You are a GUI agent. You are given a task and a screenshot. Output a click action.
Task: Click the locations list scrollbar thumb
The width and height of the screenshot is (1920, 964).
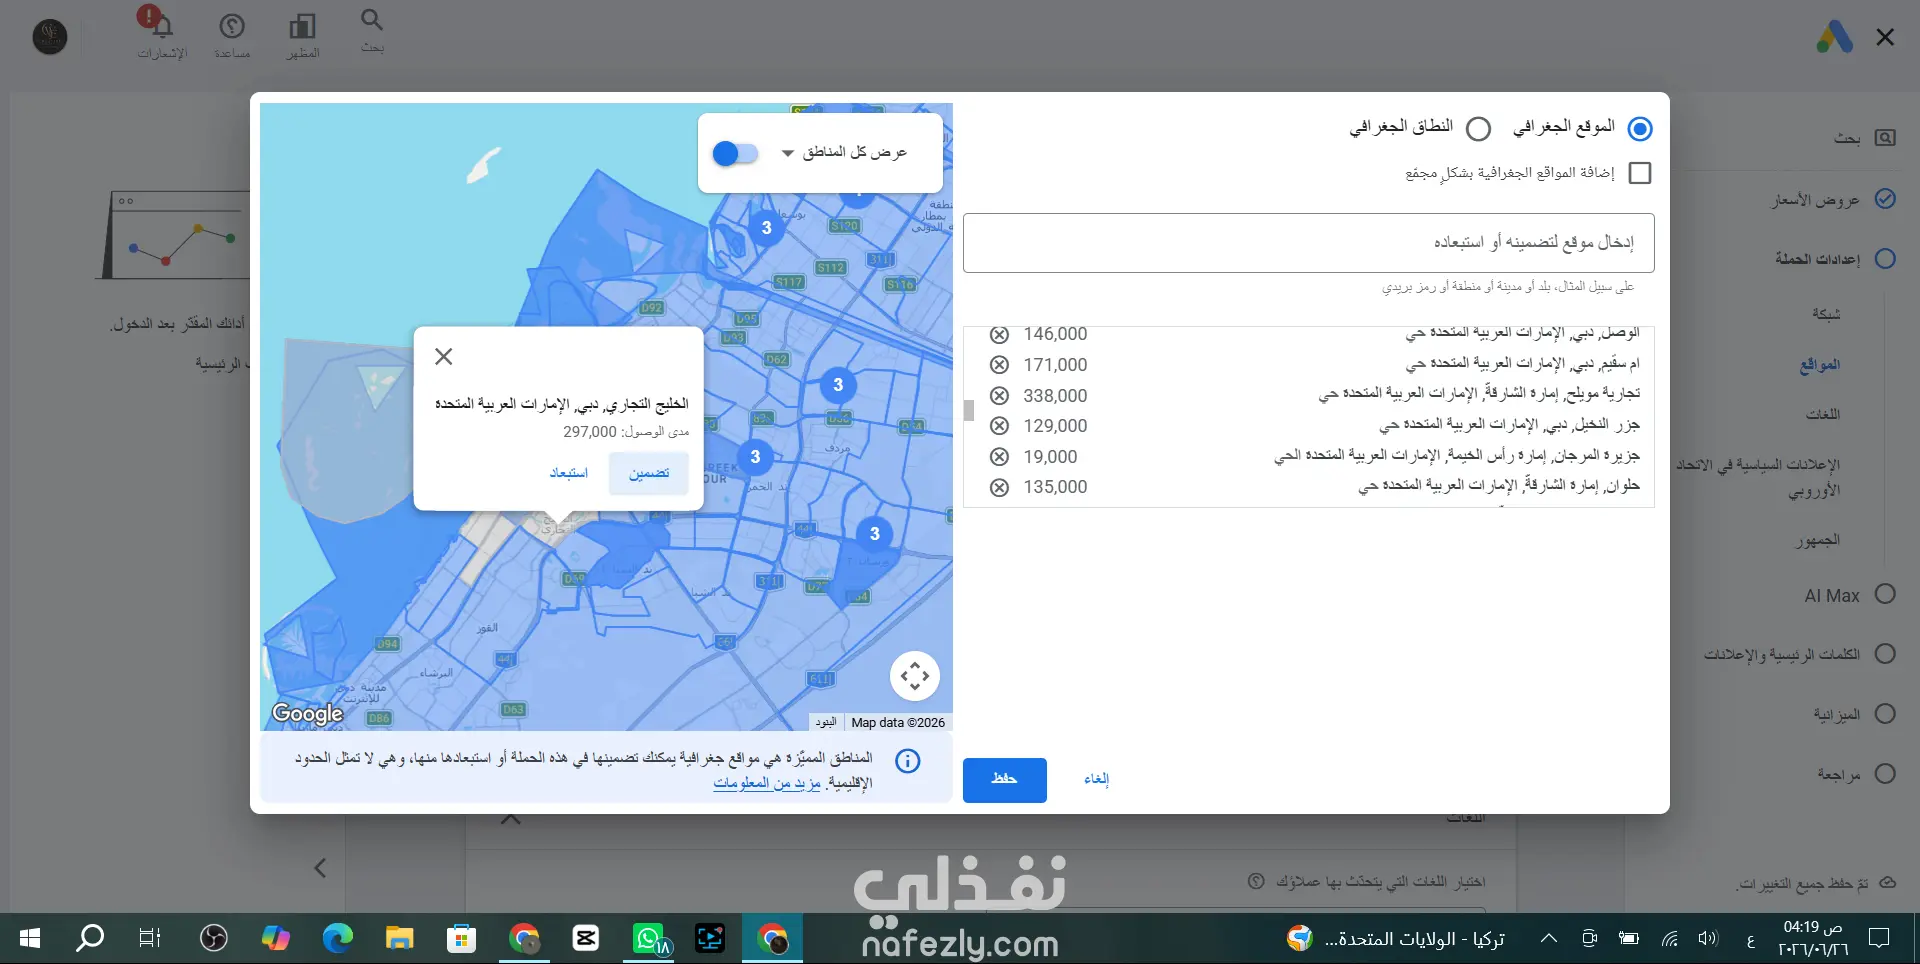click(x=969, y=410)
